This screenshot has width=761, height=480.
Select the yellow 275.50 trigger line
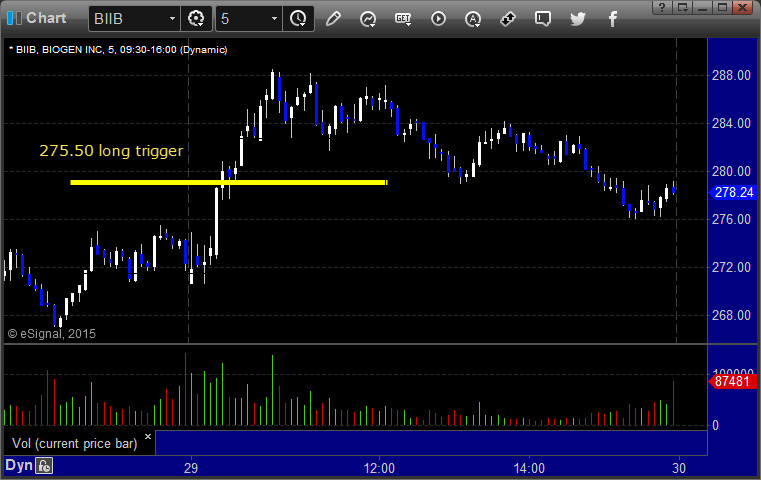pyautogui.click(x=229, y=182)
